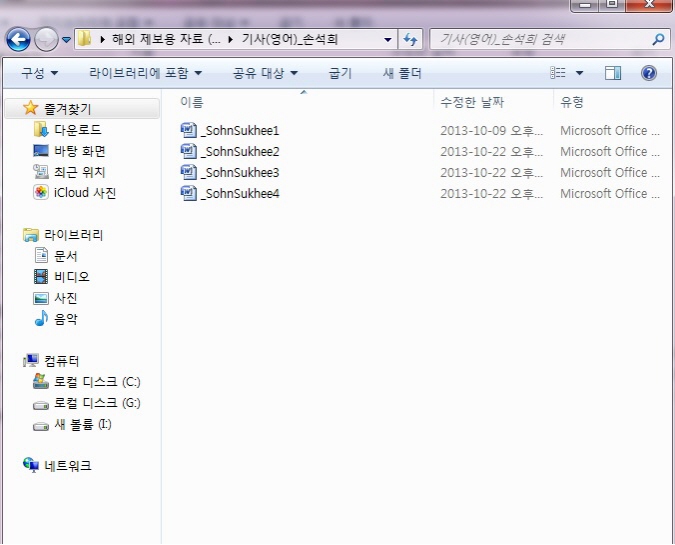Viewport: 675px width, 545px height.
Task: Expand the address bar history dropdown arrow
Action: 388,39
